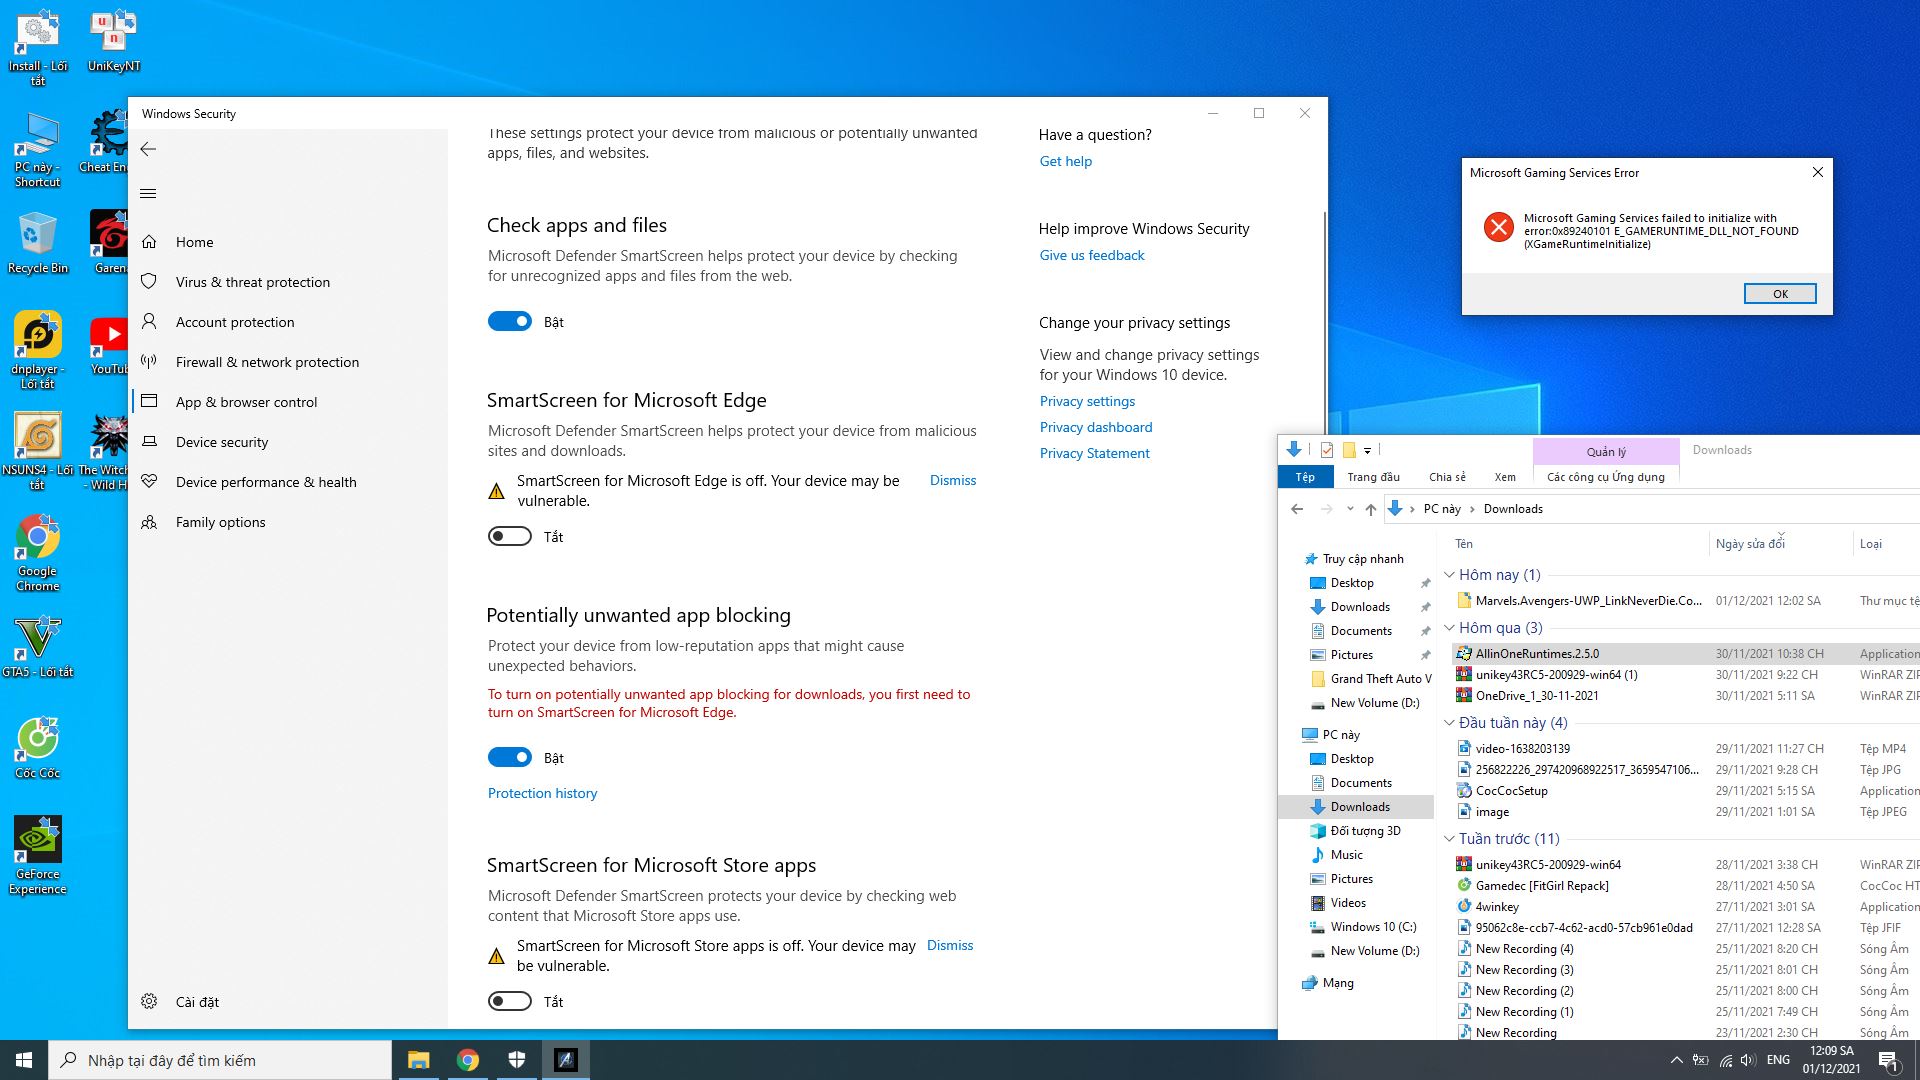
Task: Open Firewall & network protection icon
Action: [x=149, y=362]
